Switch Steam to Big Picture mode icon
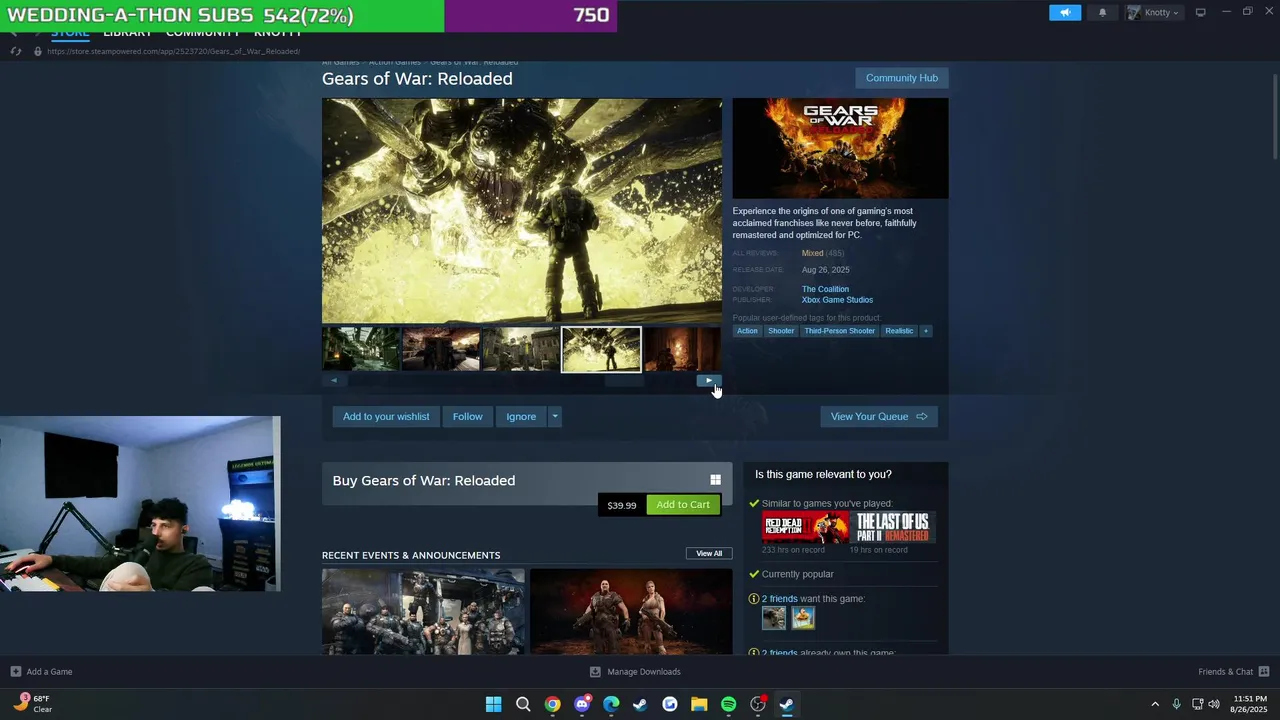The height and width of the screenshot is (720, 1280). [1201, 12]
